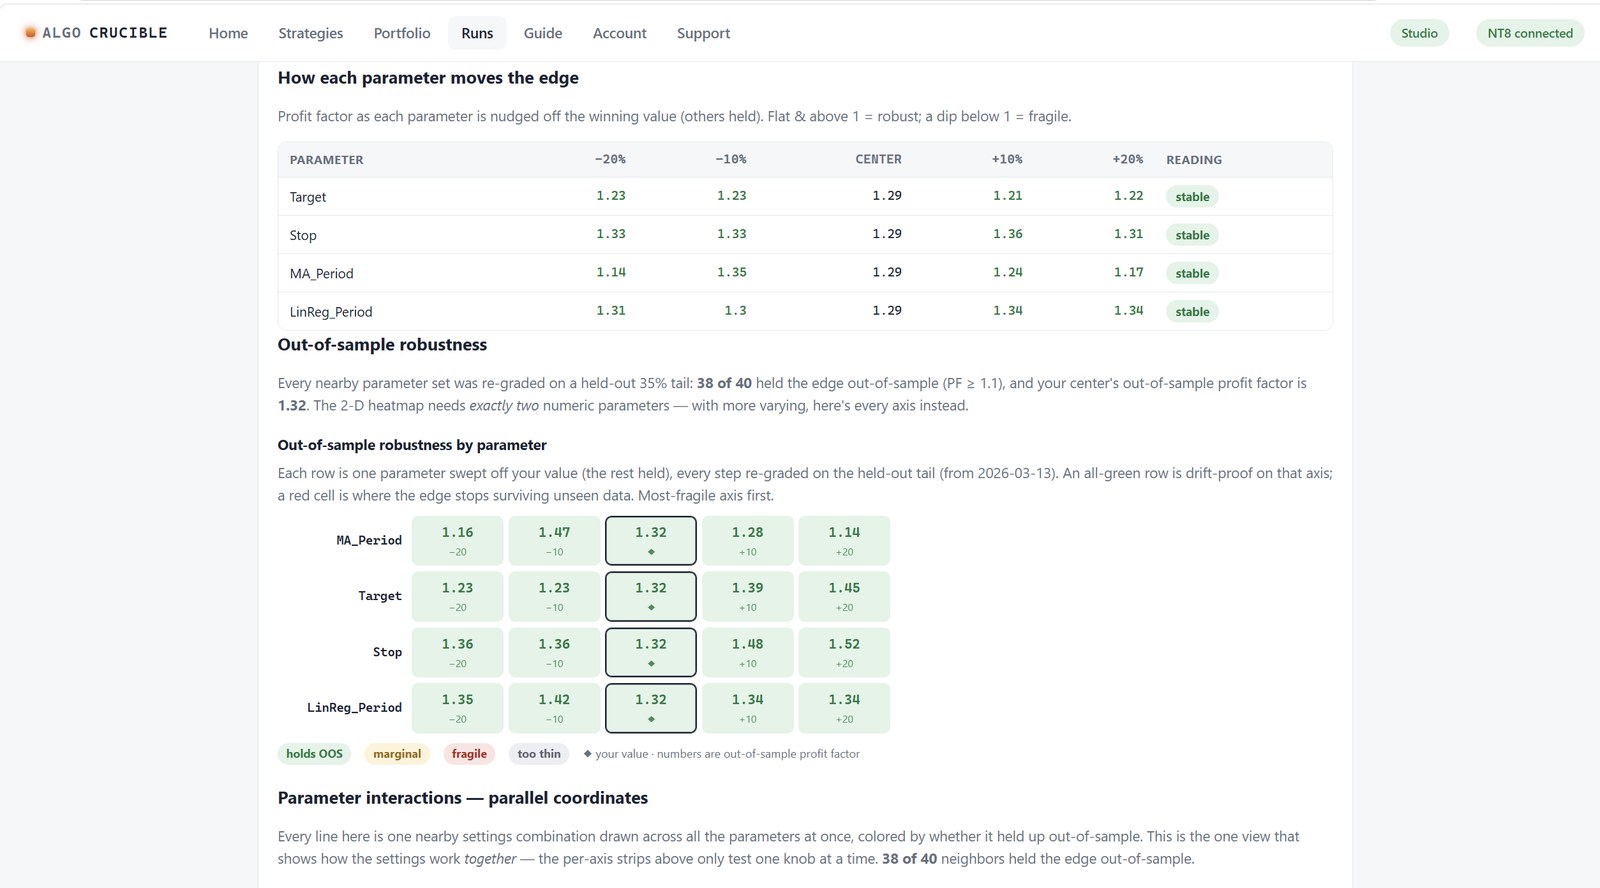Click Stop heatmap cell 1.36 at −20

pyautogui.click(x=458, y=653)
